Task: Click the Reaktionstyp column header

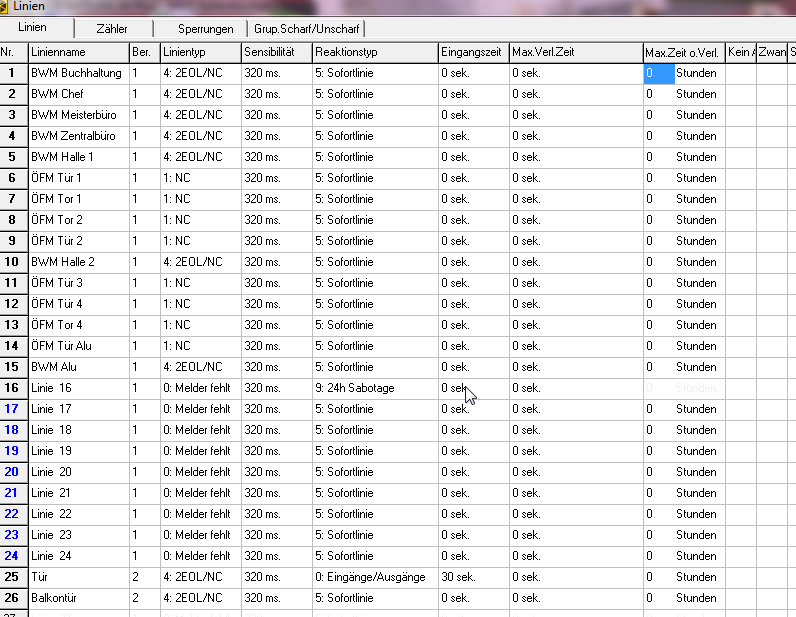Action: [374, 52]
